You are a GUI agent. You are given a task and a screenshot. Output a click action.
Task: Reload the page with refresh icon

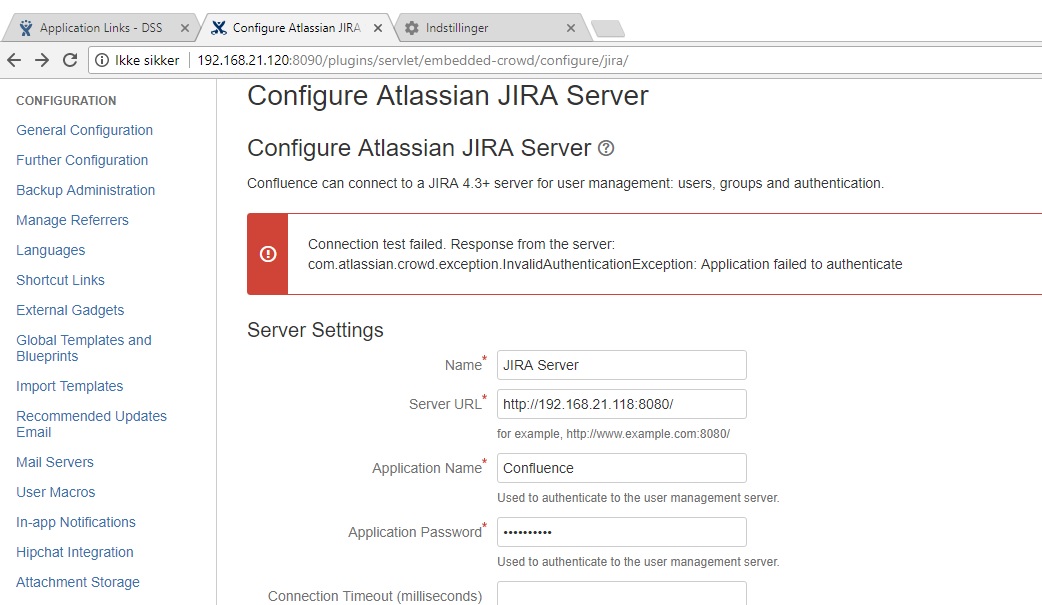[x=70, y=60]
